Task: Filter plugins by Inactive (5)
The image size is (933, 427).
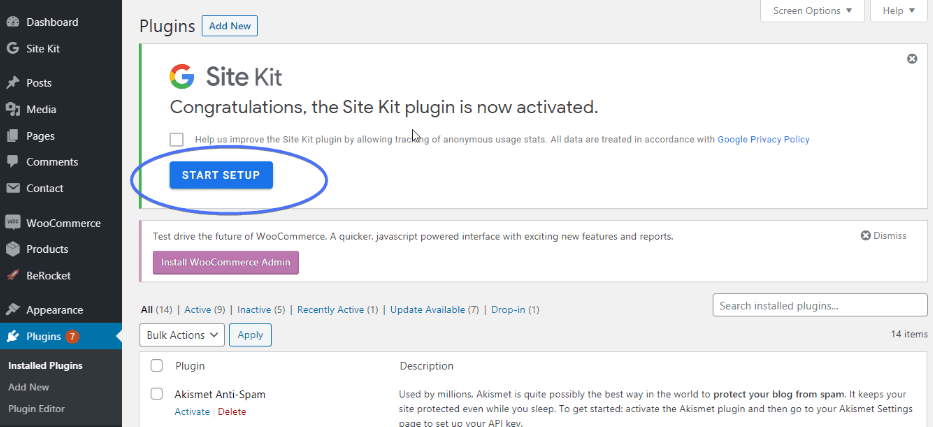Action: [x=261, y=310]
